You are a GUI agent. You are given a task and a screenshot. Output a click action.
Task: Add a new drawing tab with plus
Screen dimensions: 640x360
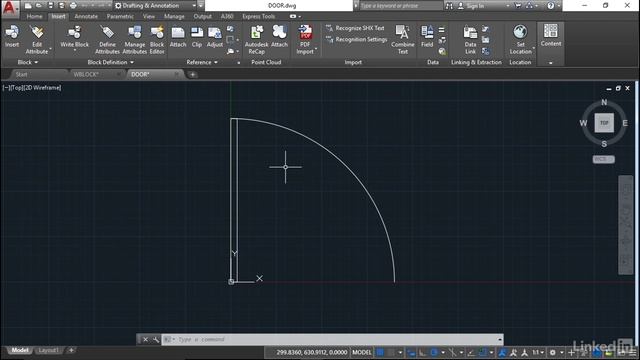192,74
